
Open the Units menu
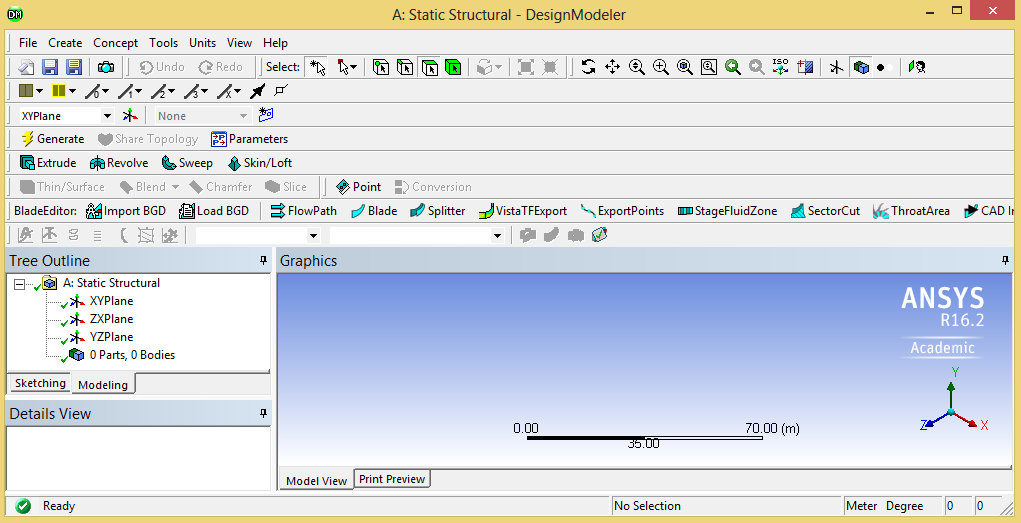coord(203,43)
